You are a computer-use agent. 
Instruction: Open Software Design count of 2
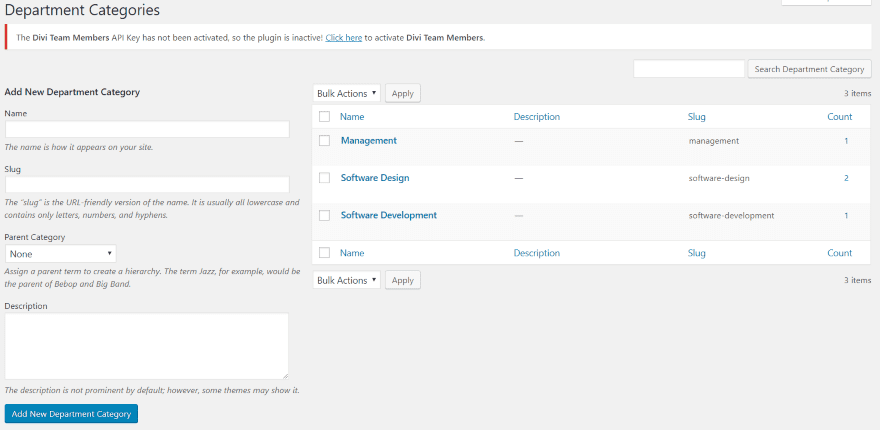[x=846, y=178]
